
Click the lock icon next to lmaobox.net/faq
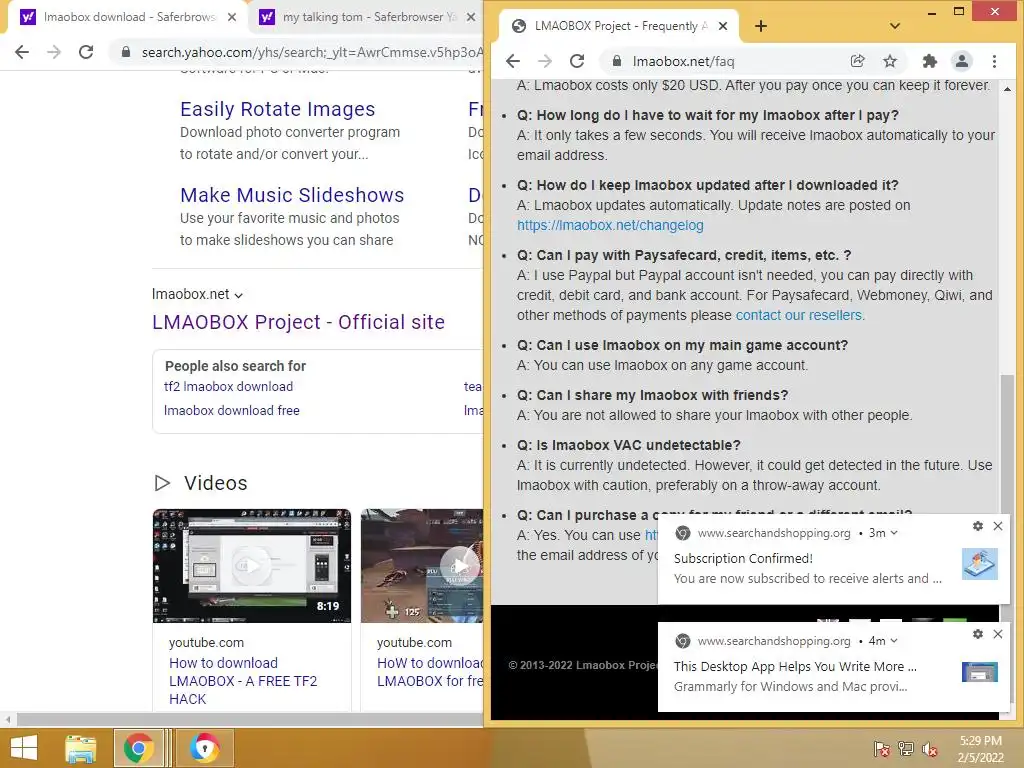pyautogui.click(x=616, y=61)
